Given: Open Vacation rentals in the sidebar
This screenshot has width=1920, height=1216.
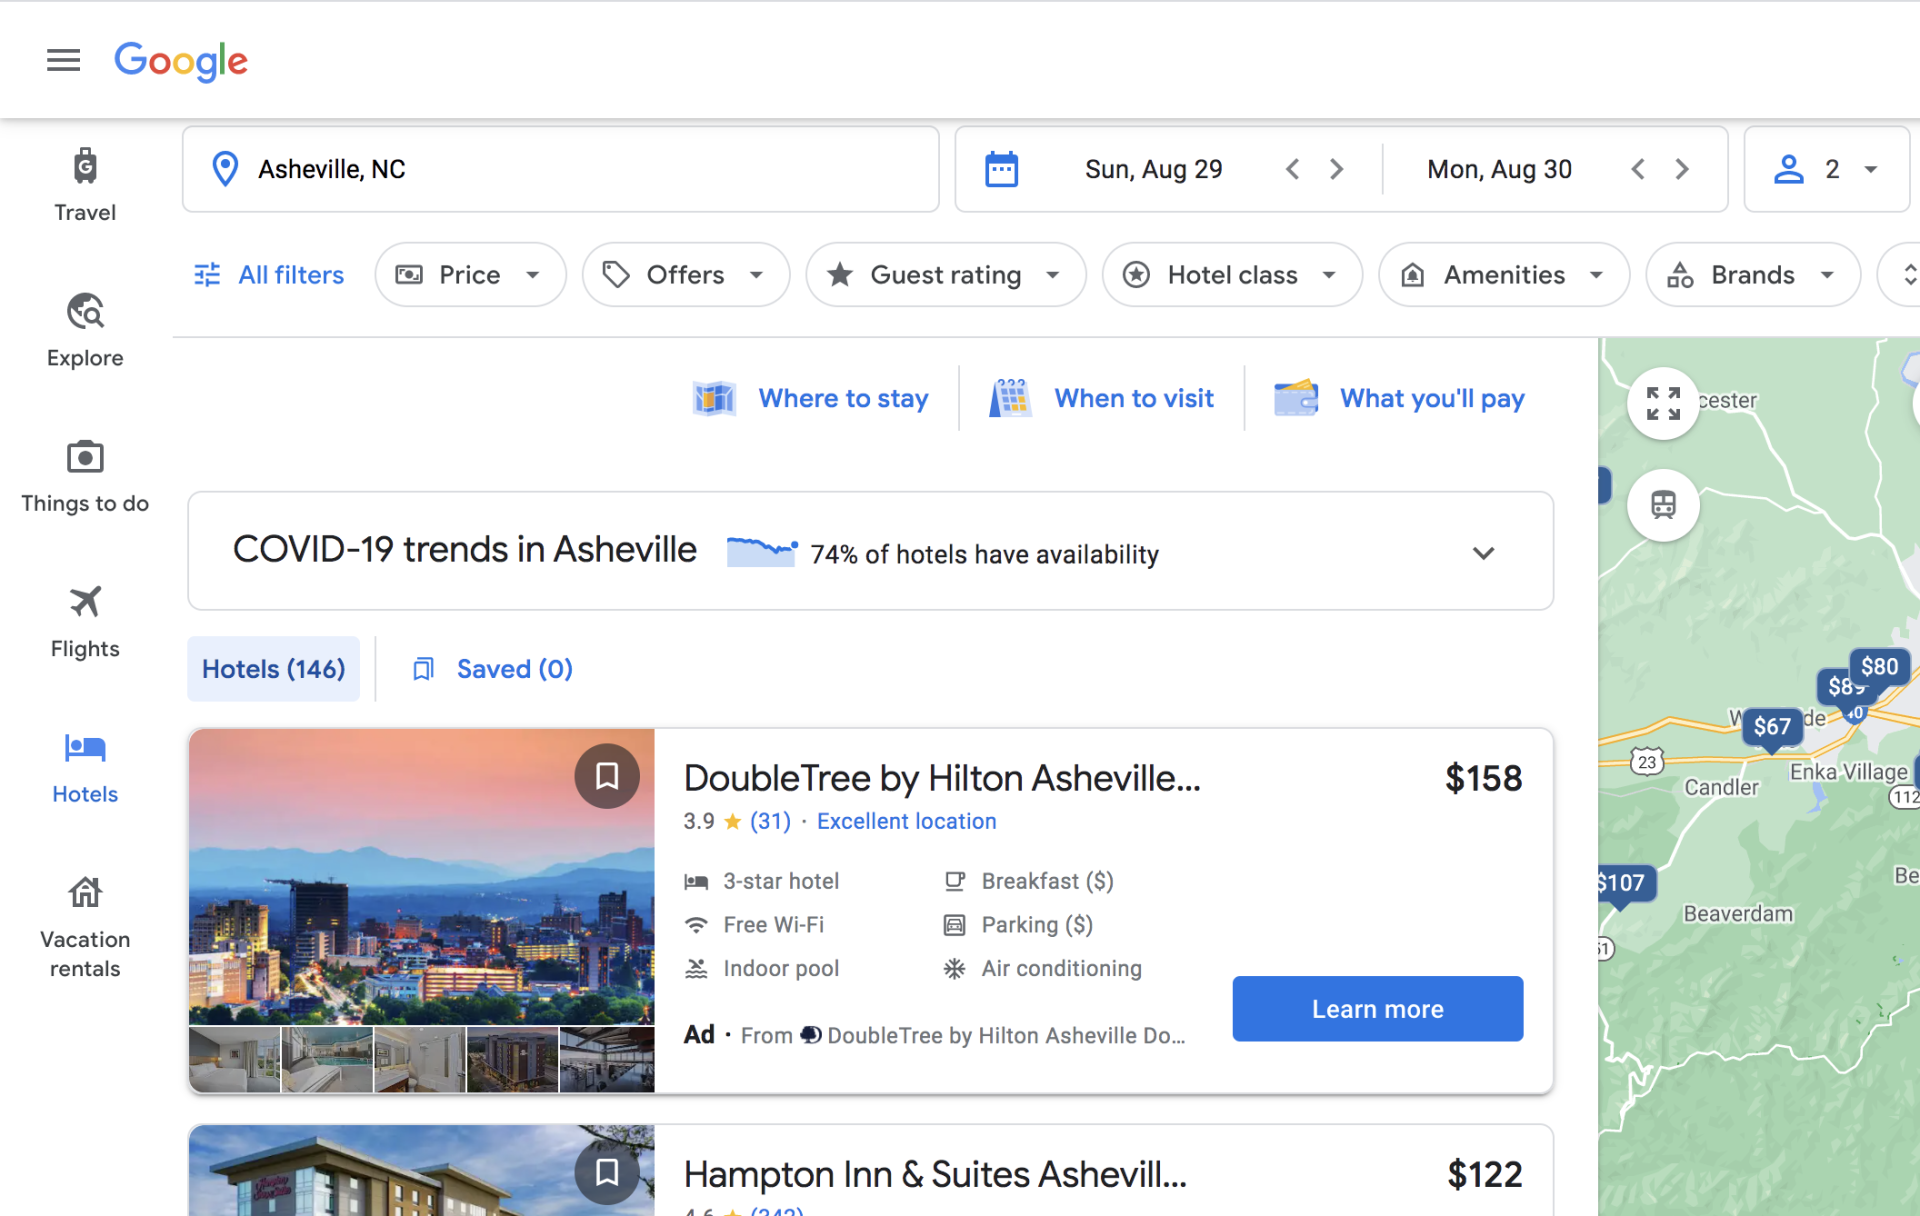Looking at the screenshot, I should point(85,926).
